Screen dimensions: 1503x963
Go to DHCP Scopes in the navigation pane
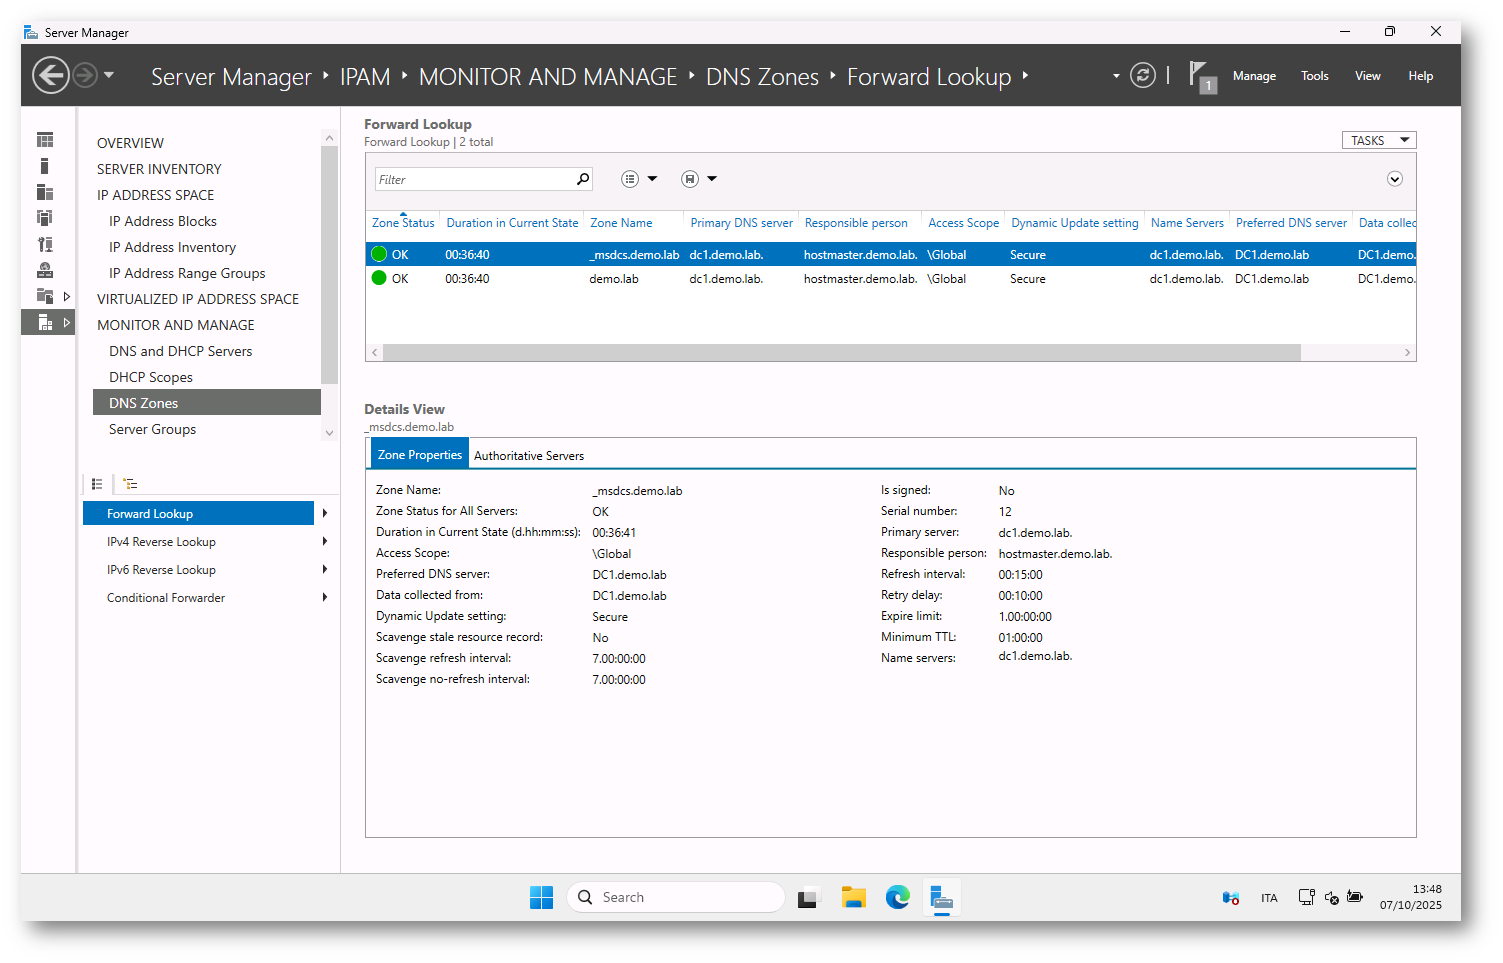pos(151,377)
